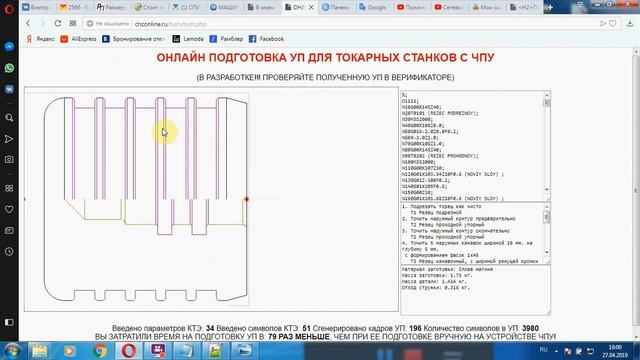Open the Windows Start button
The width and height of the screenshot is (640, 360).
(x=12, y=351)
